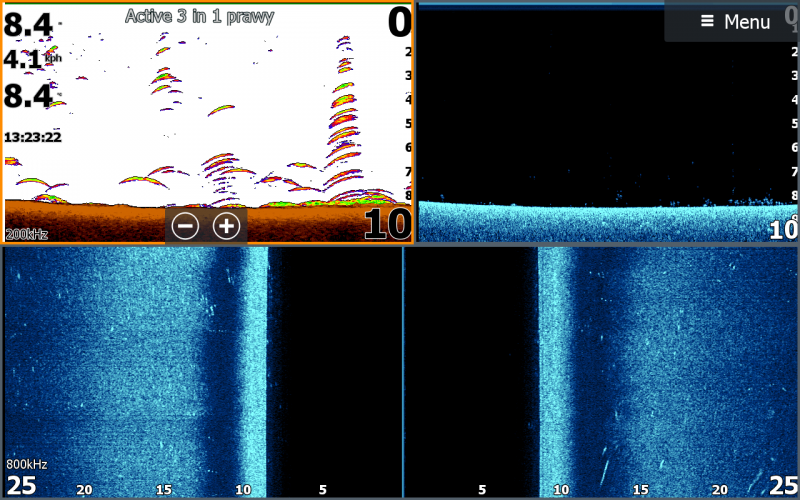This screenshot has height=500, width=800.
Task: Select the 800kHz frequency label
Action: pyautogui.click(x=27, y=464)
